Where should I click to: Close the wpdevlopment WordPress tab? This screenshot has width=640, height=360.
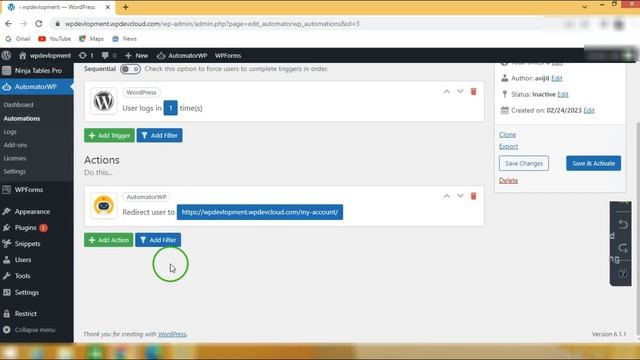click(x=108, y=7)
